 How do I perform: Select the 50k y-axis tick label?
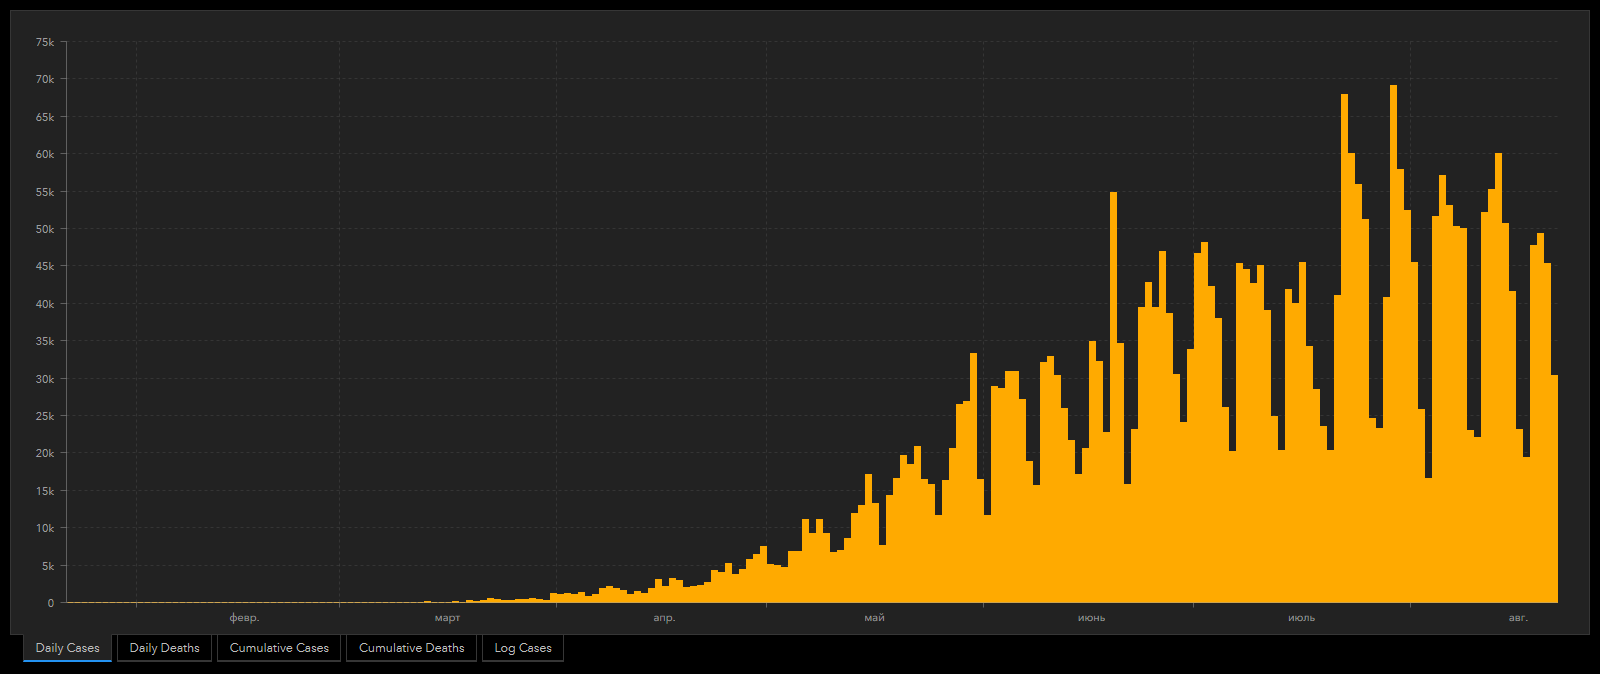[45, 229]
